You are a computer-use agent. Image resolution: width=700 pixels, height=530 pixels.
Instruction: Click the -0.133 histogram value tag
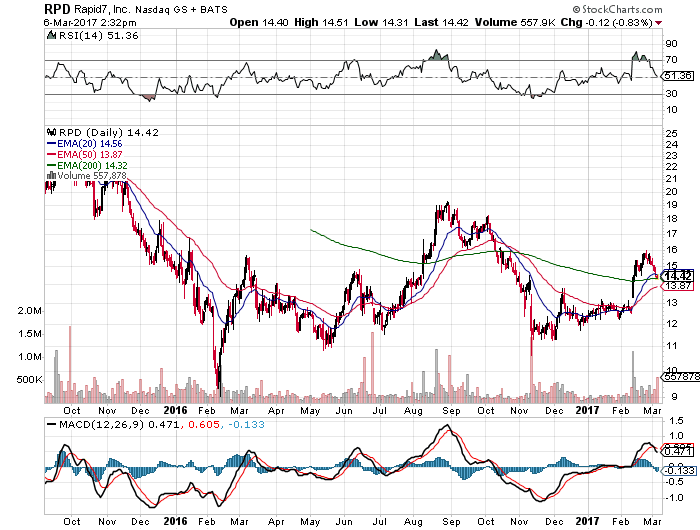tap(680, 470)
